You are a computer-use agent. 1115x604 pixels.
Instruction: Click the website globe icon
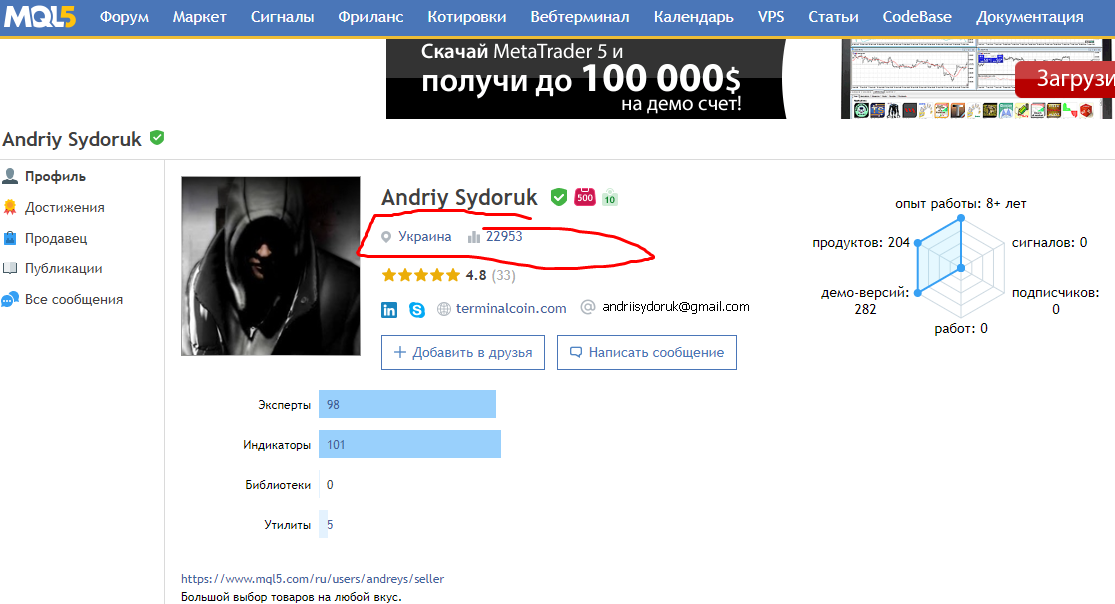[444, 309]
